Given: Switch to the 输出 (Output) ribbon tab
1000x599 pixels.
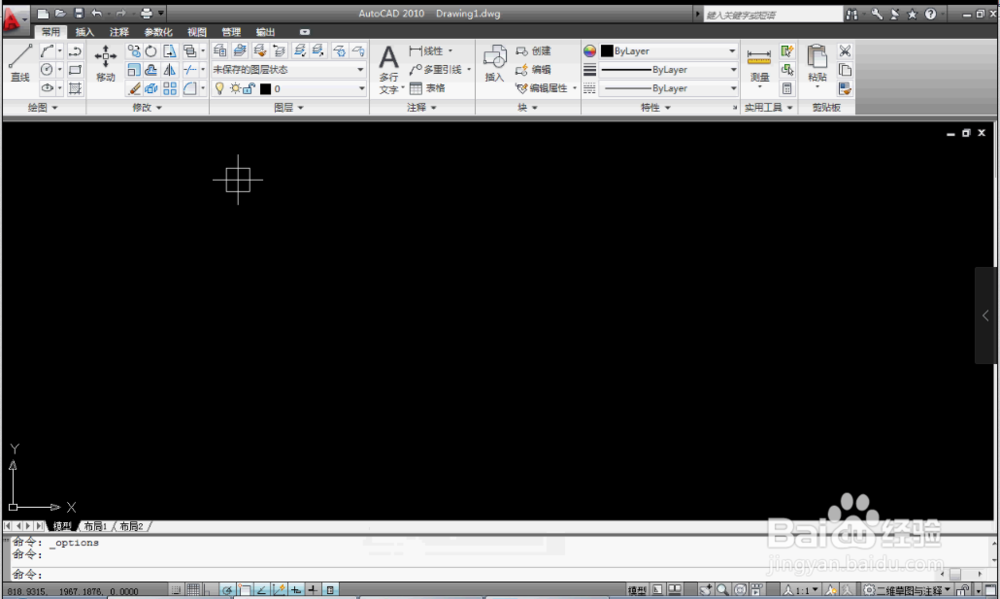Looking at the screenshot, I should (265, 32).
